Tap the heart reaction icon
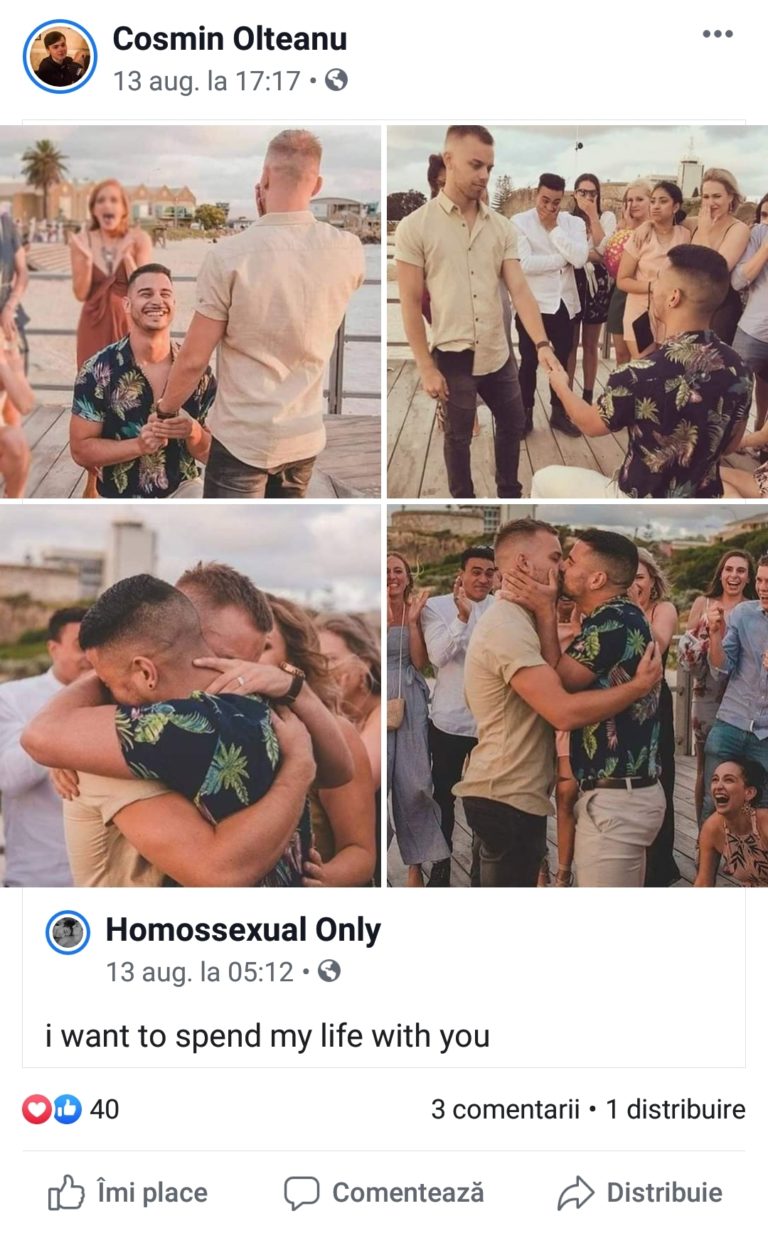This screenshot has width=768, height=1233. 36,1109
